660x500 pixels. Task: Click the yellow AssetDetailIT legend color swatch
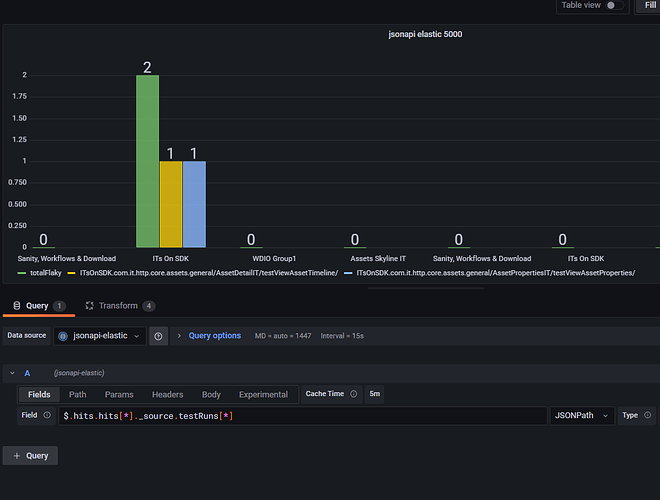coord(72,274)
